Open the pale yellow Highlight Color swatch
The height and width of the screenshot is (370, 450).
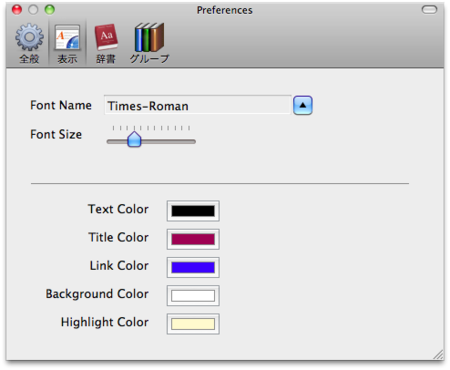(193, 324)
